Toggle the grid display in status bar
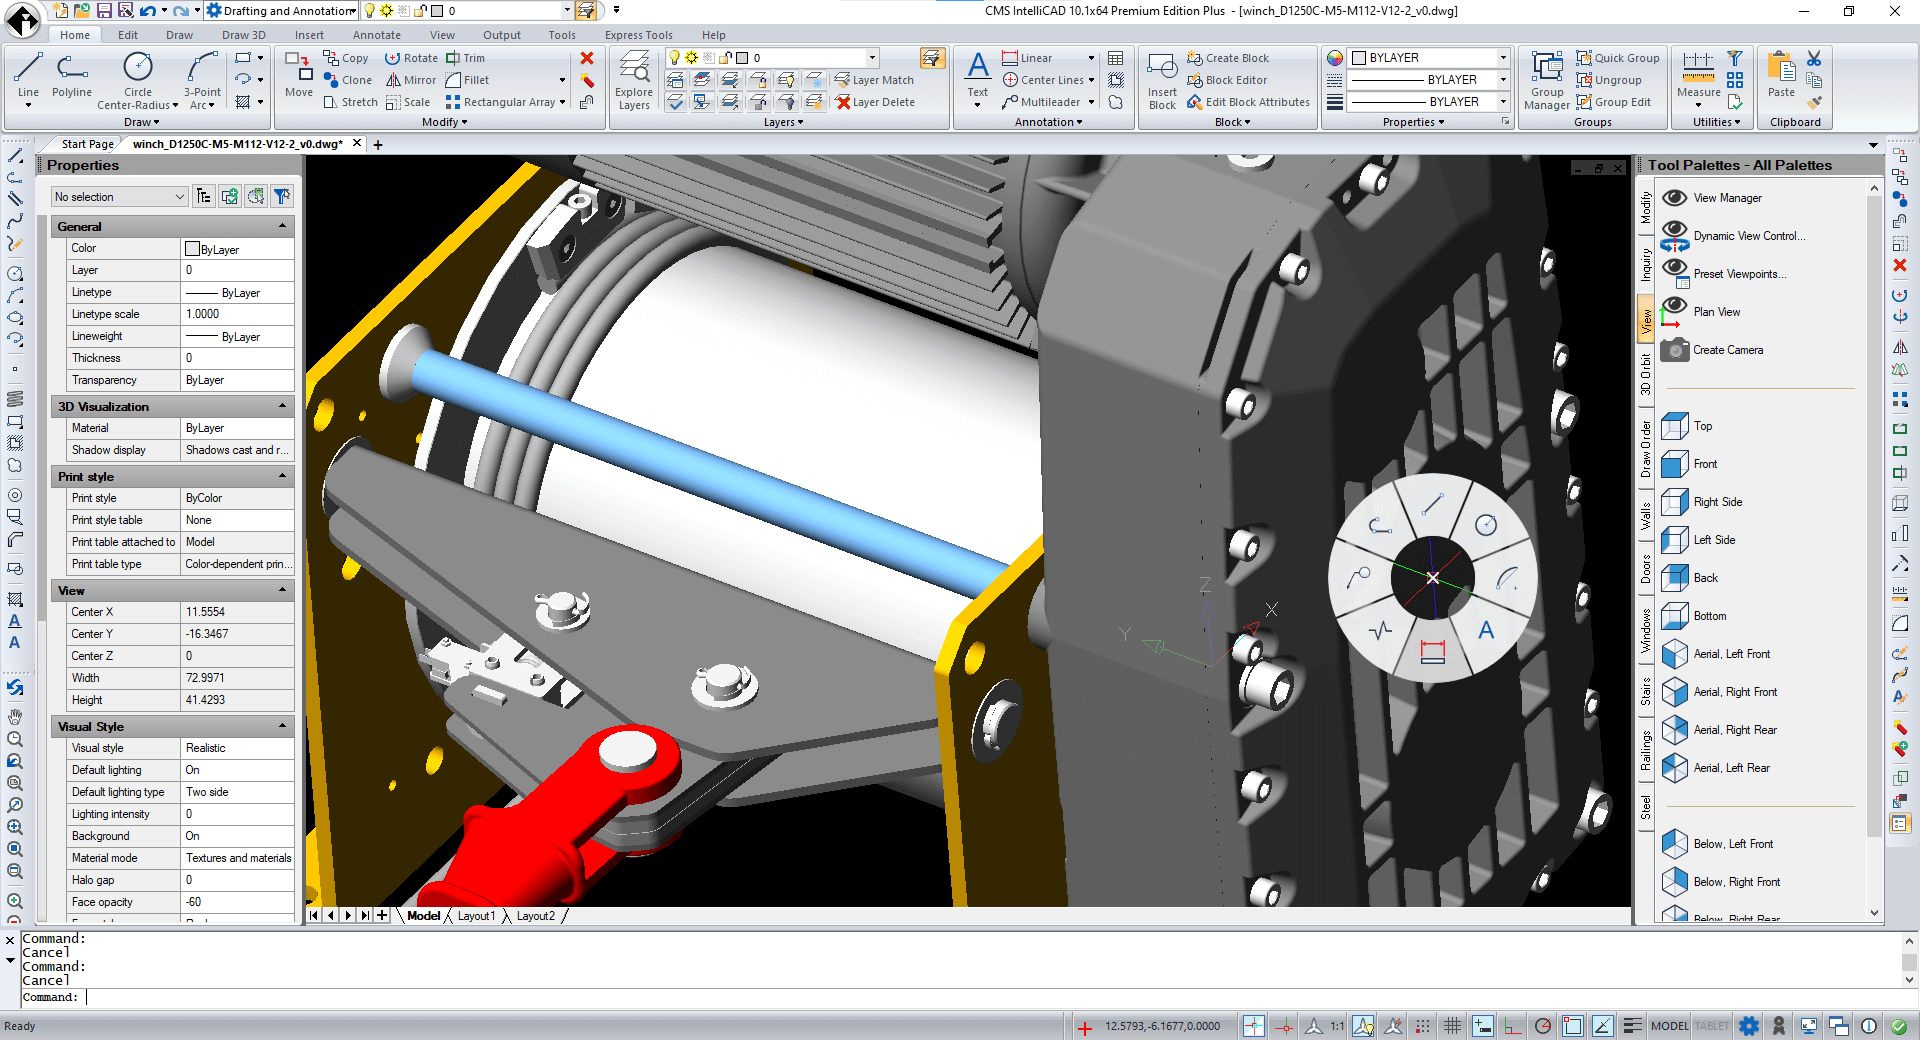 (x=1452, y=1026)
